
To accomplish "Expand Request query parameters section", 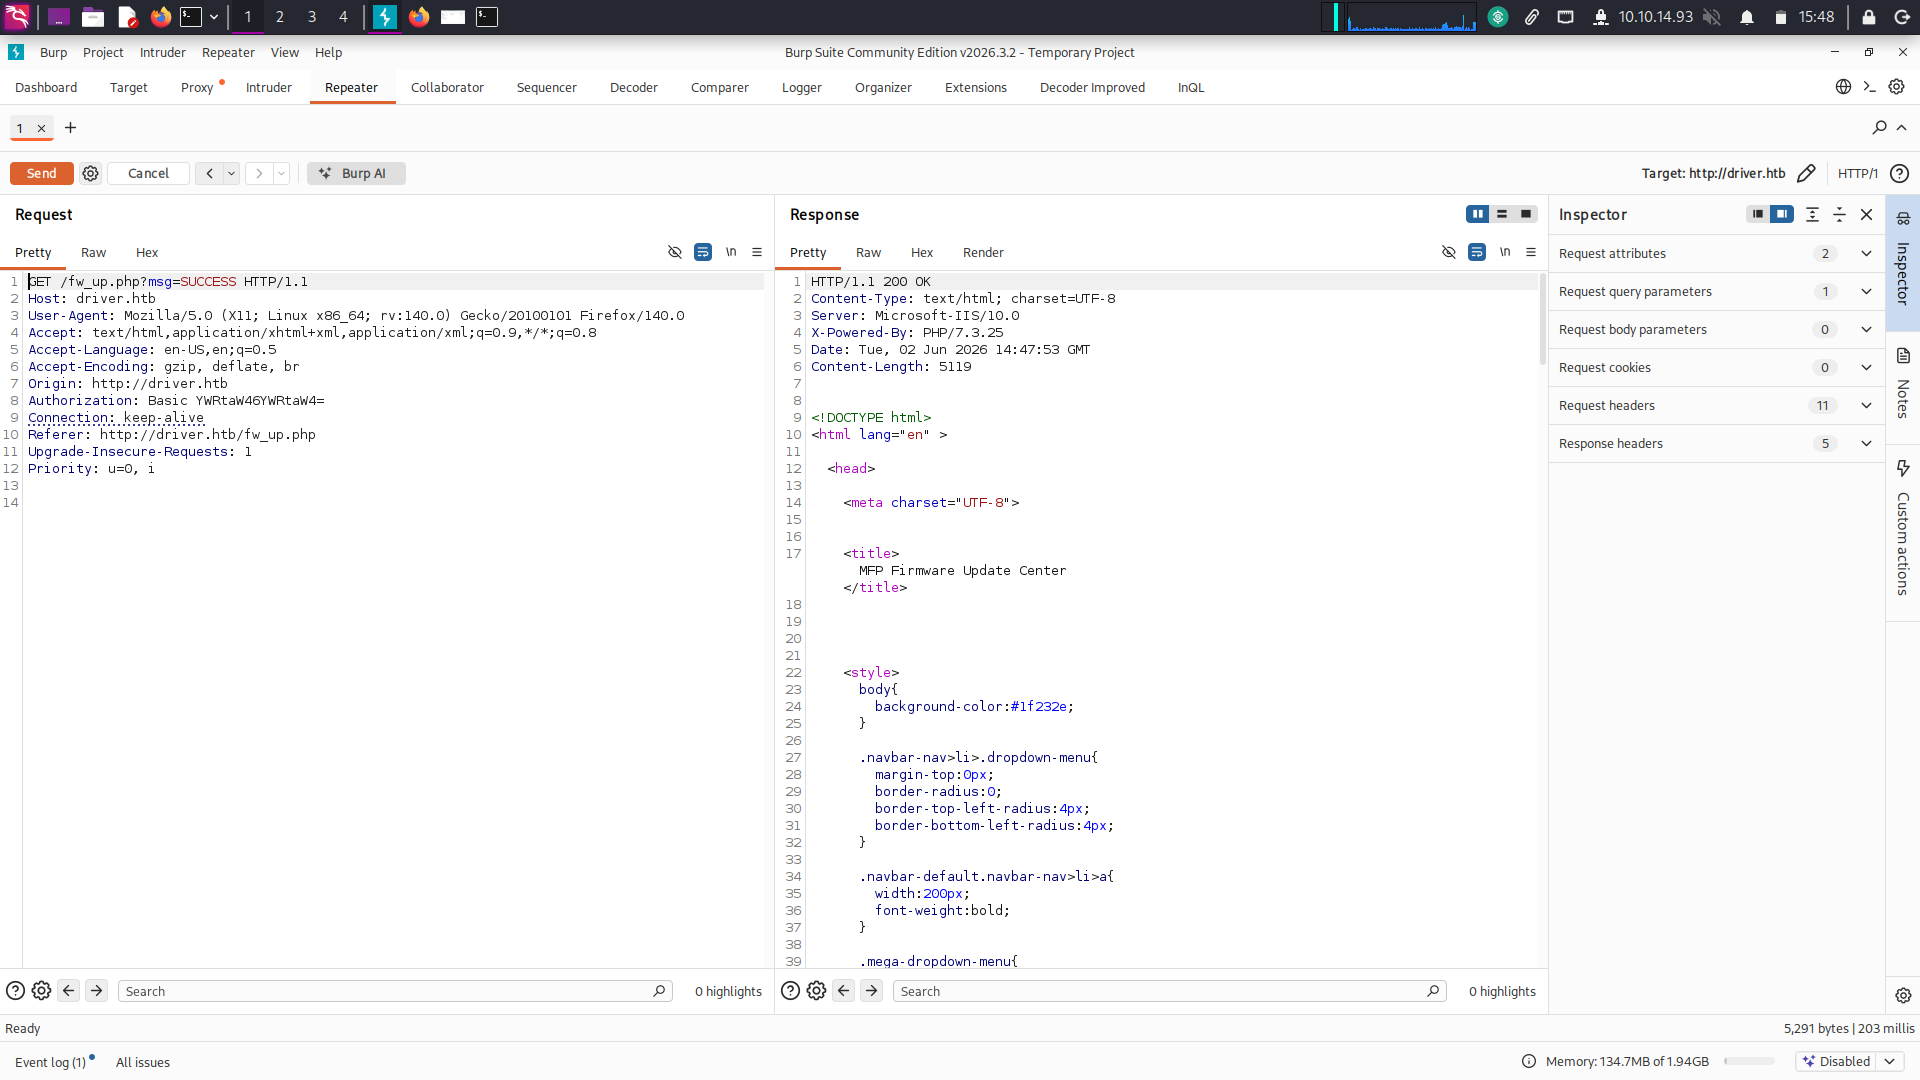I will click(1716, 291).
